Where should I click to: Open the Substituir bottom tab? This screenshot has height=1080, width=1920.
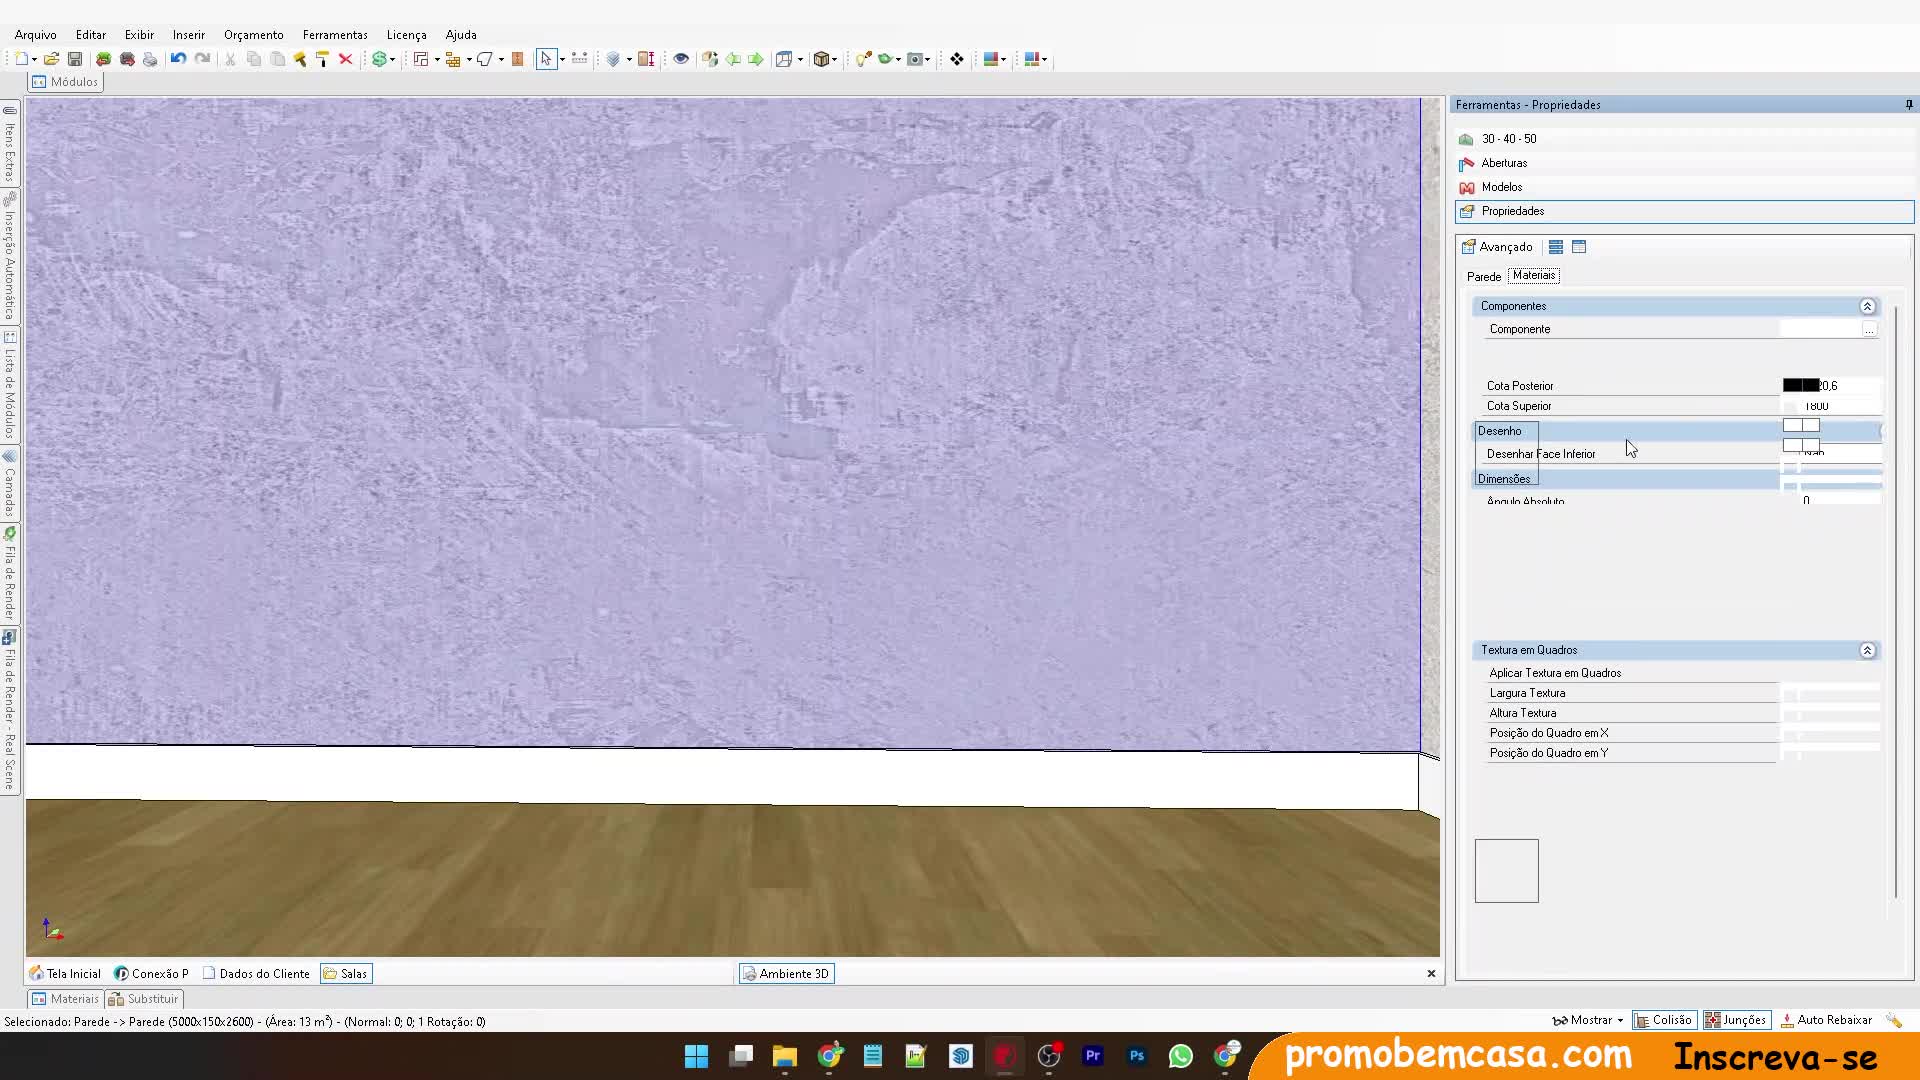pyautogui.click(x=143, y=998)
